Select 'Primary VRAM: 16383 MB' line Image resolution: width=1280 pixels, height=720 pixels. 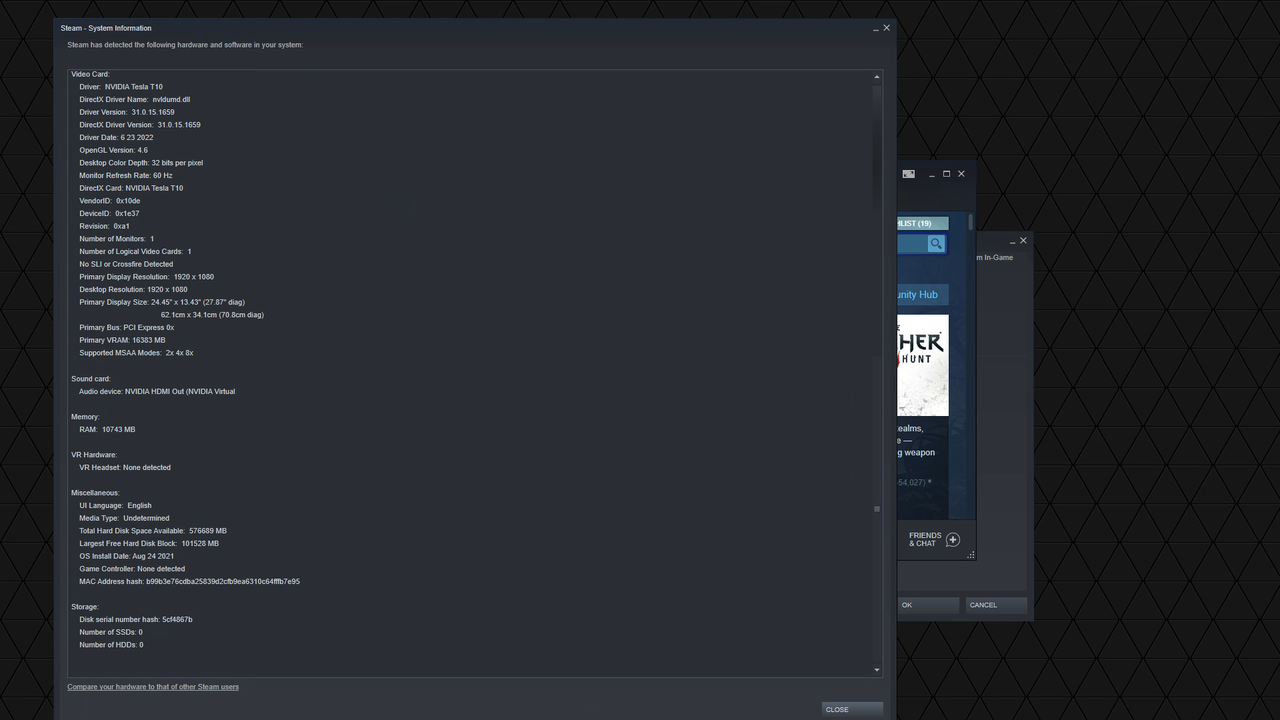[122, 341]
